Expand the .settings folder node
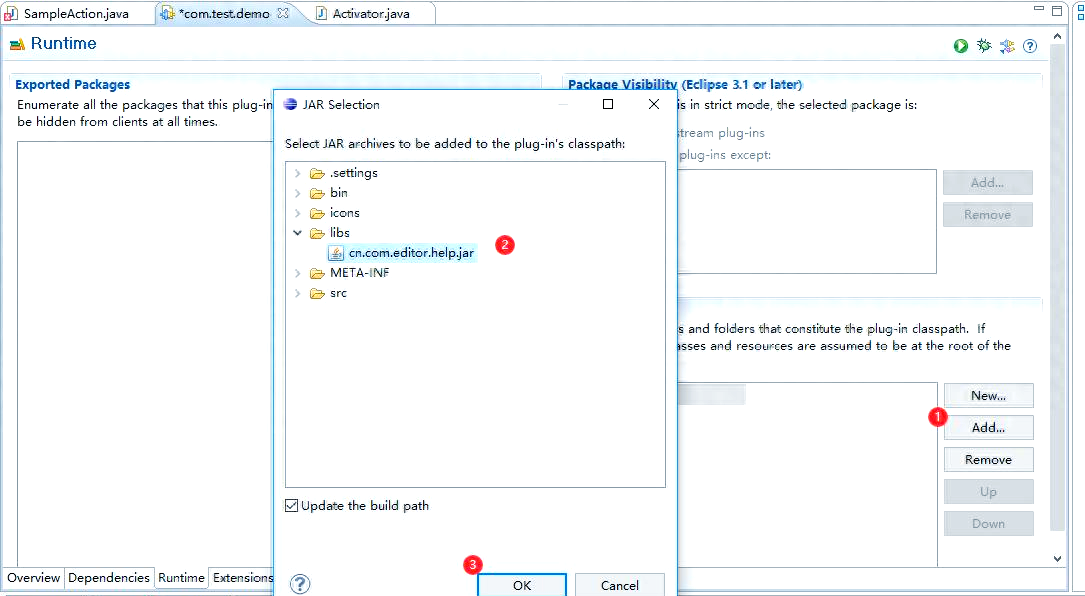Viewport: 1085px width, 596px height. (298, 173)
